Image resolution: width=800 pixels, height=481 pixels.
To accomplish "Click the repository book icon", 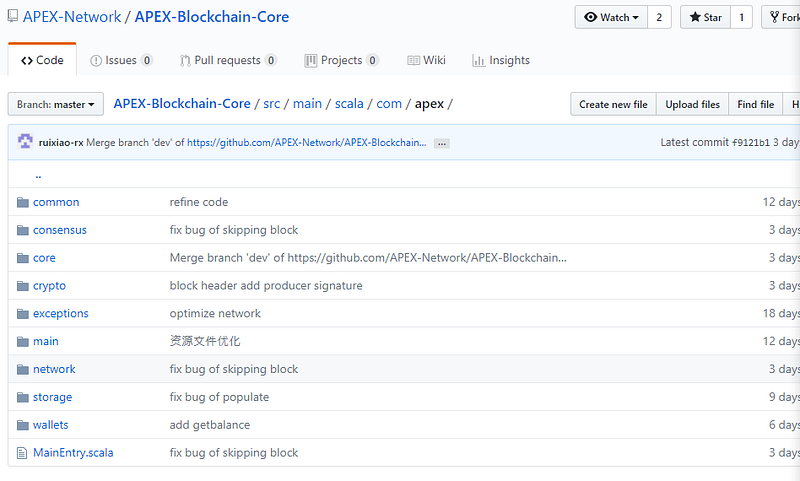I will 12,17.
